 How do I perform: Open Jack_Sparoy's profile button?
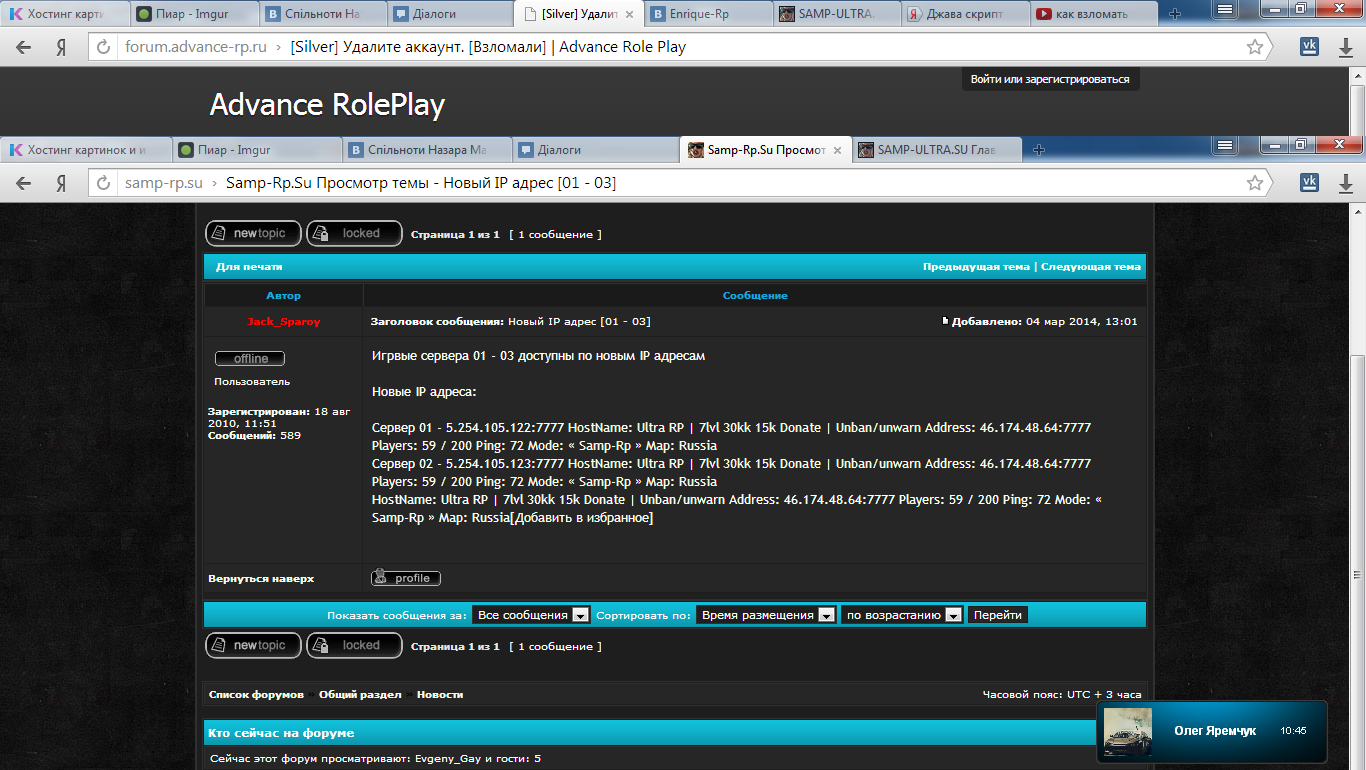click(406, 578)
